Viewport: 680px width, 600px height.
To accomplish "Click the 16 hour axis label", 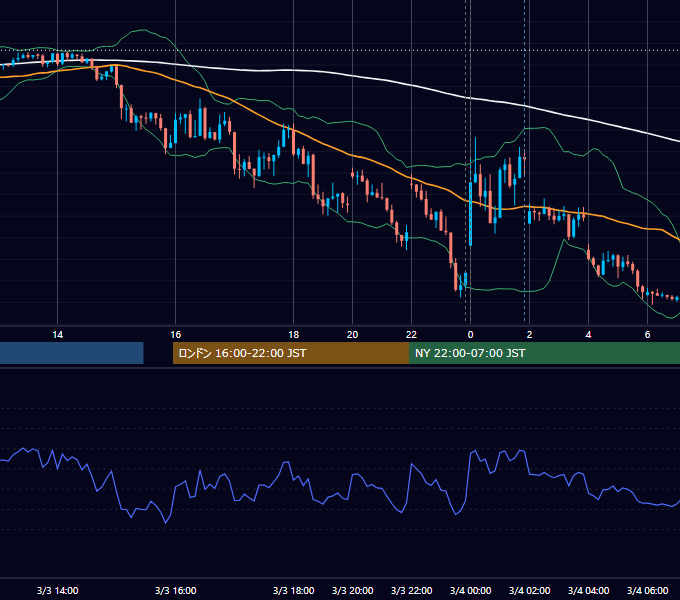I will tap(175, 335).
